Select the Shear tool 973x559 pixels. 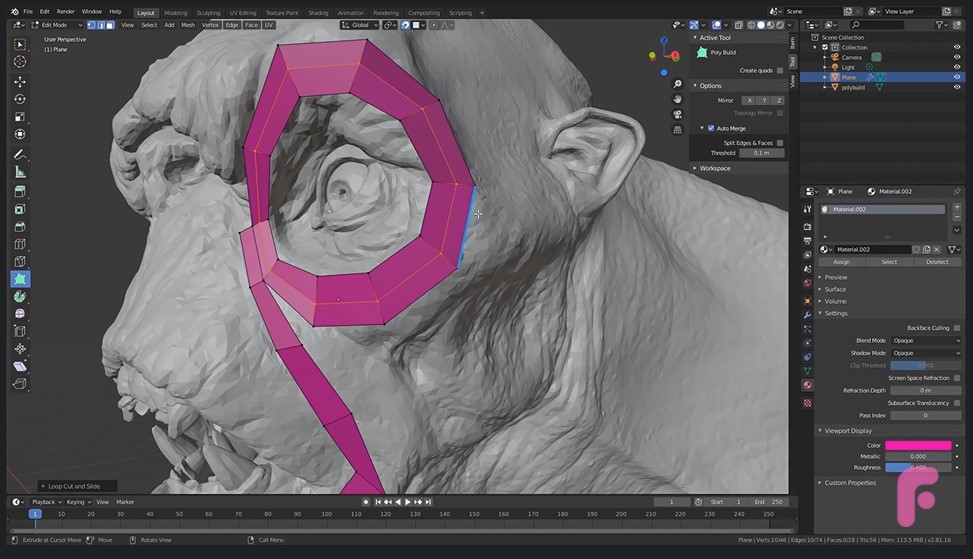[x=20, y=366]
